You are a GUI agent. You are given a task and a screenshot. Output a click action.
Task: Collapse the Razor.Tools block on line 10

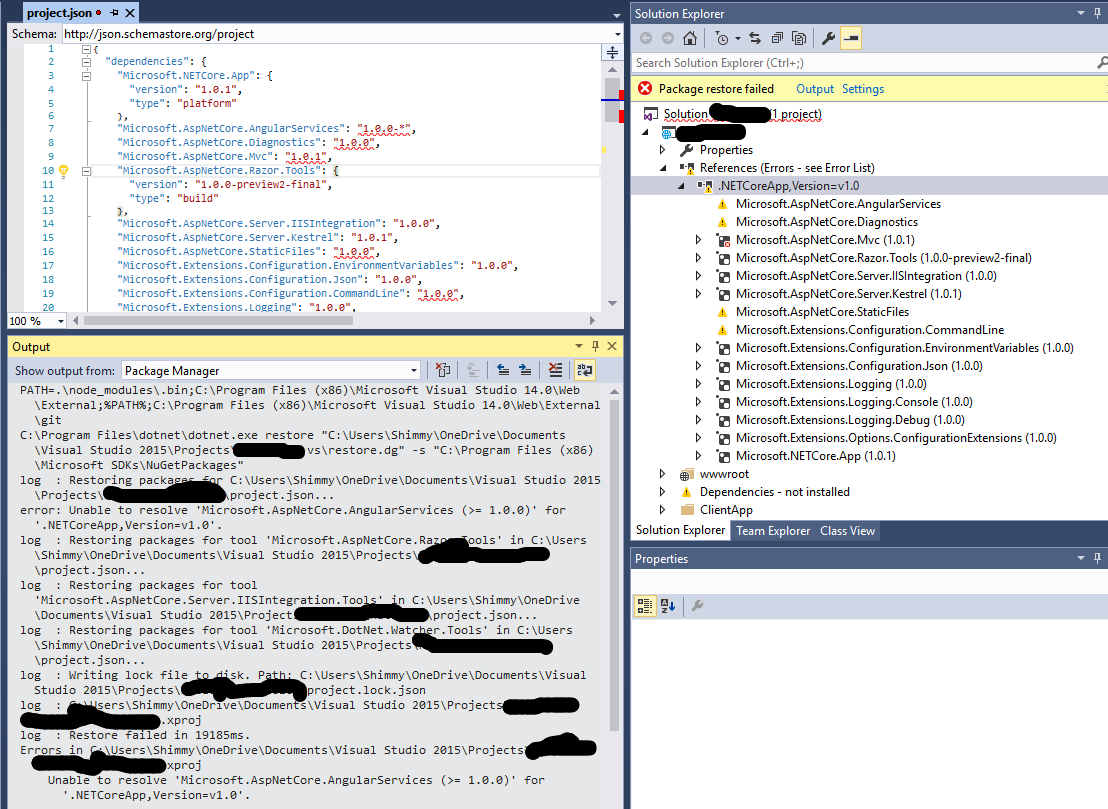86,171
